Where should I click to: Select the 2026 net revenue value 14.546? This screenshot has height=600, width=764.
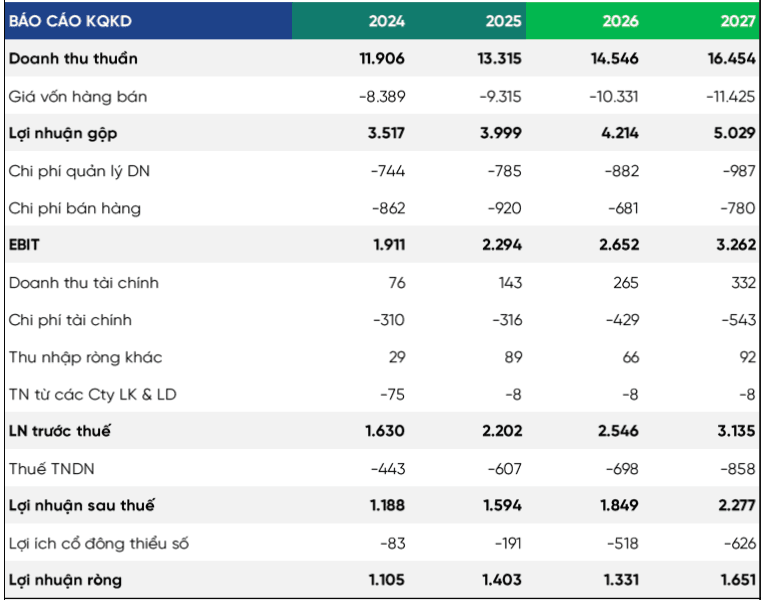615,58
